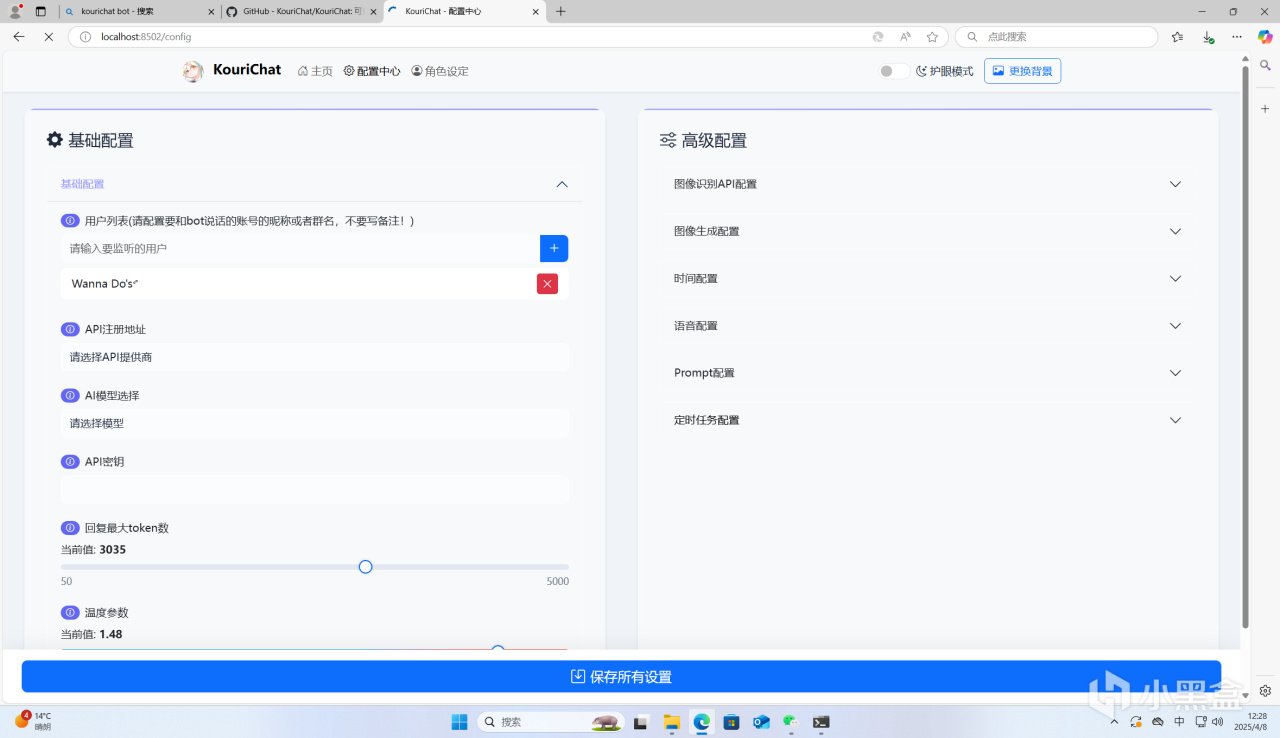This screenshot has width=1280, height=738.
Task: Open the Edge sidebar search icon
Action: pos(1265,66)
